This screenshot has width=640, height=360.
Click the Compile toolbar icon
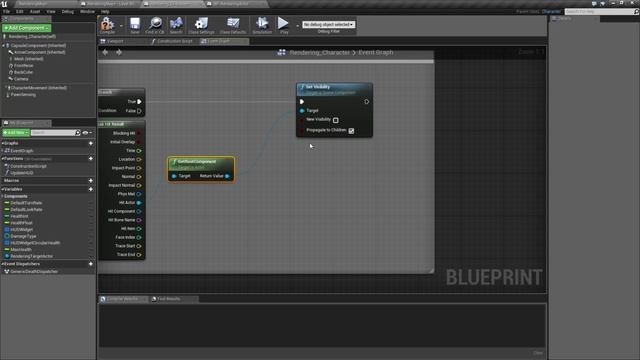[x=107, y=25]
